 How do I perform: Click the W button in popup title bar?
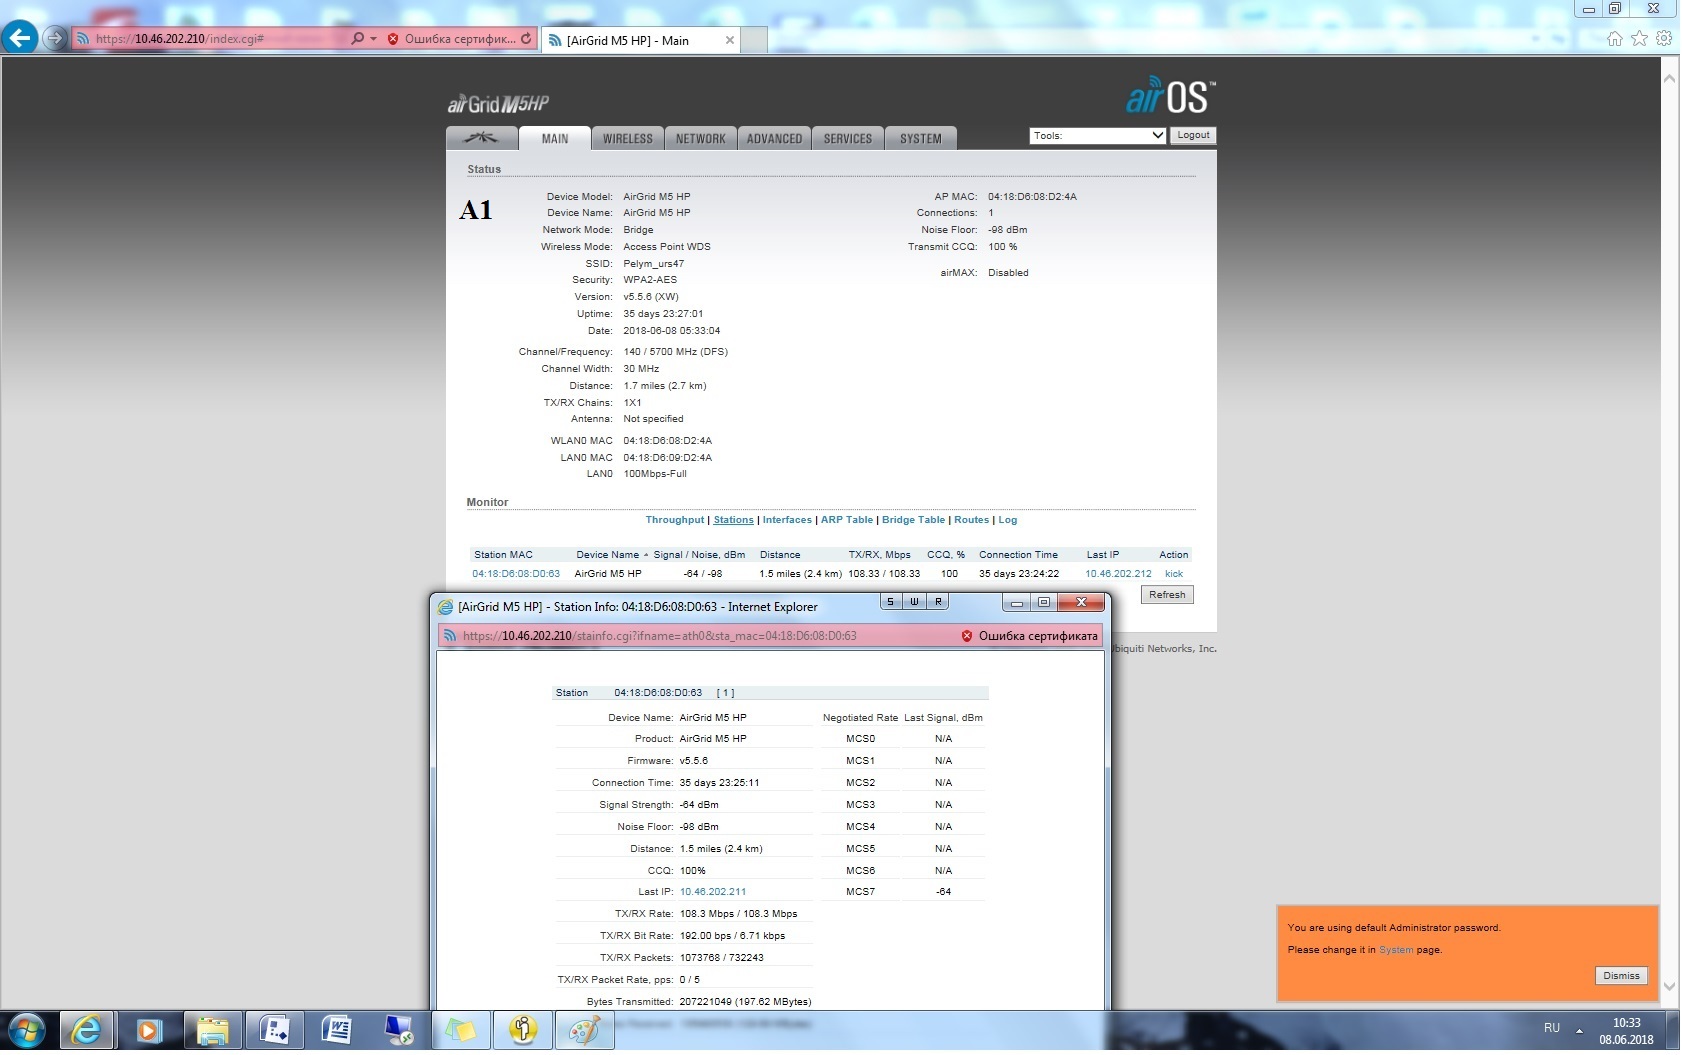pos(914,602)
